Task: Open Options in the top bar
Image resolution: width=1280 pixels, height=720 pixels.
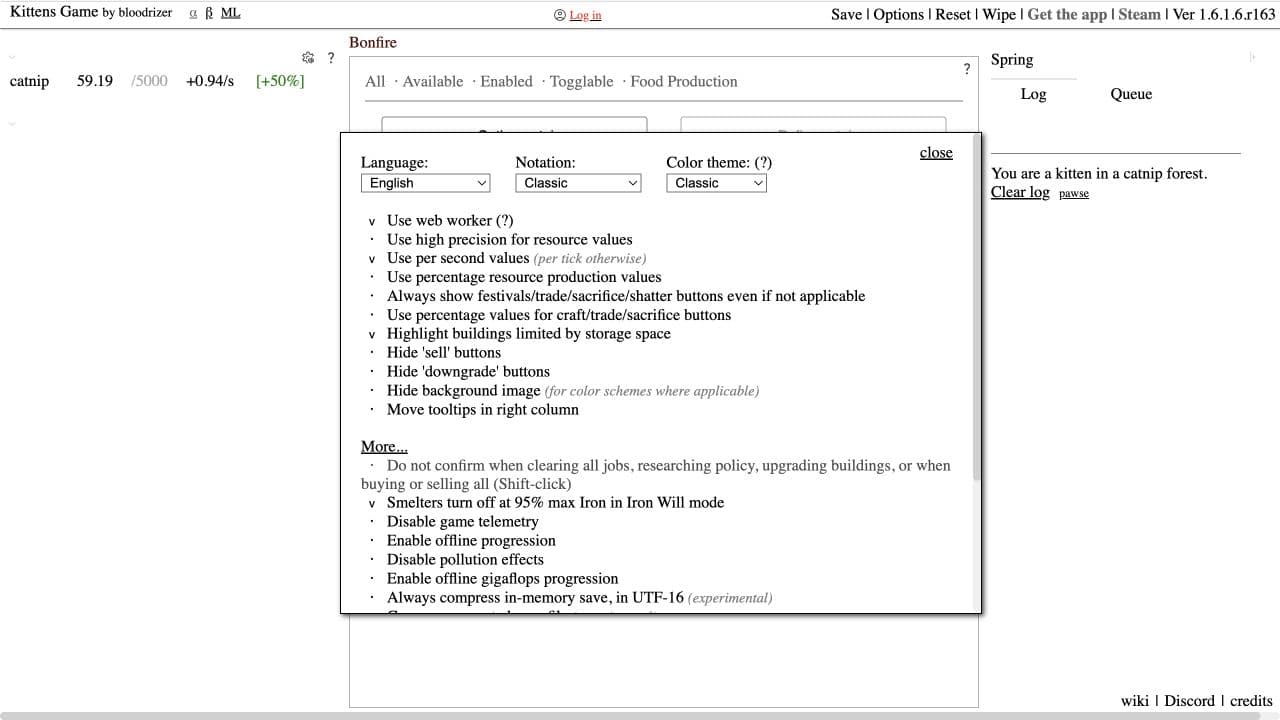Action: [x=899, y=14]
